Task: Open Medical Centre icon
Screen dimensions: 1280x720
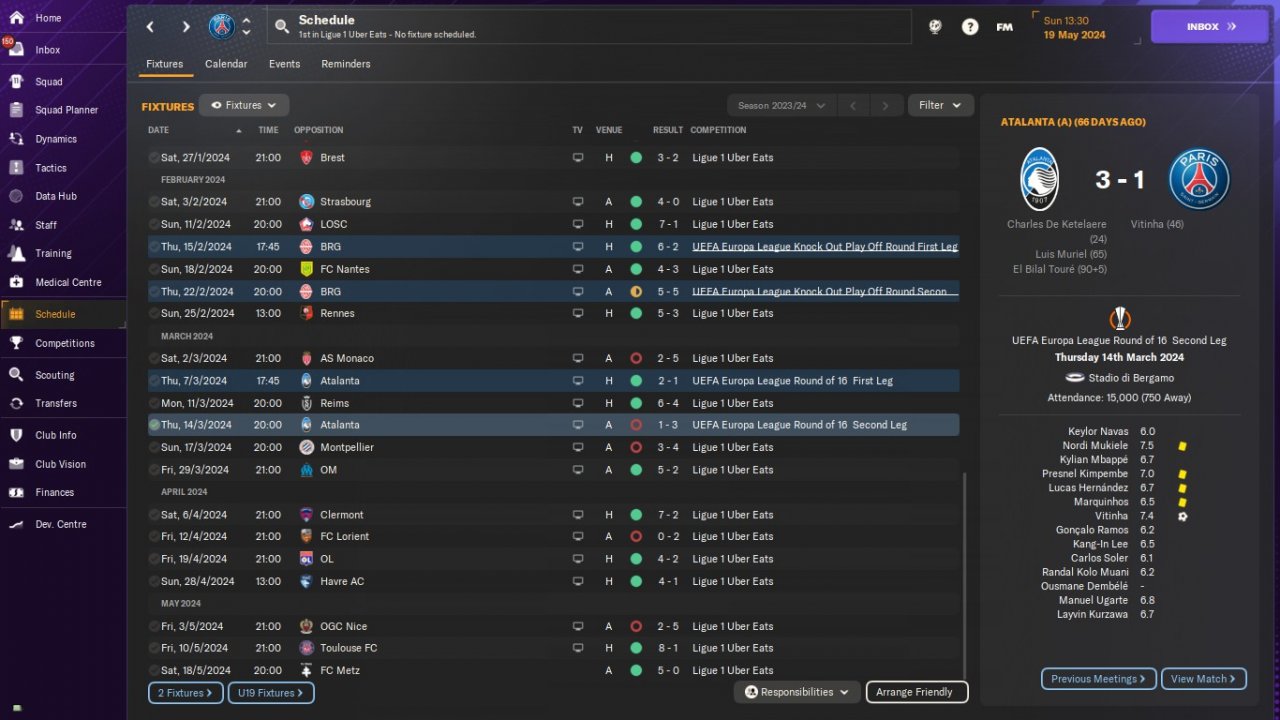Action: point(16,282)
